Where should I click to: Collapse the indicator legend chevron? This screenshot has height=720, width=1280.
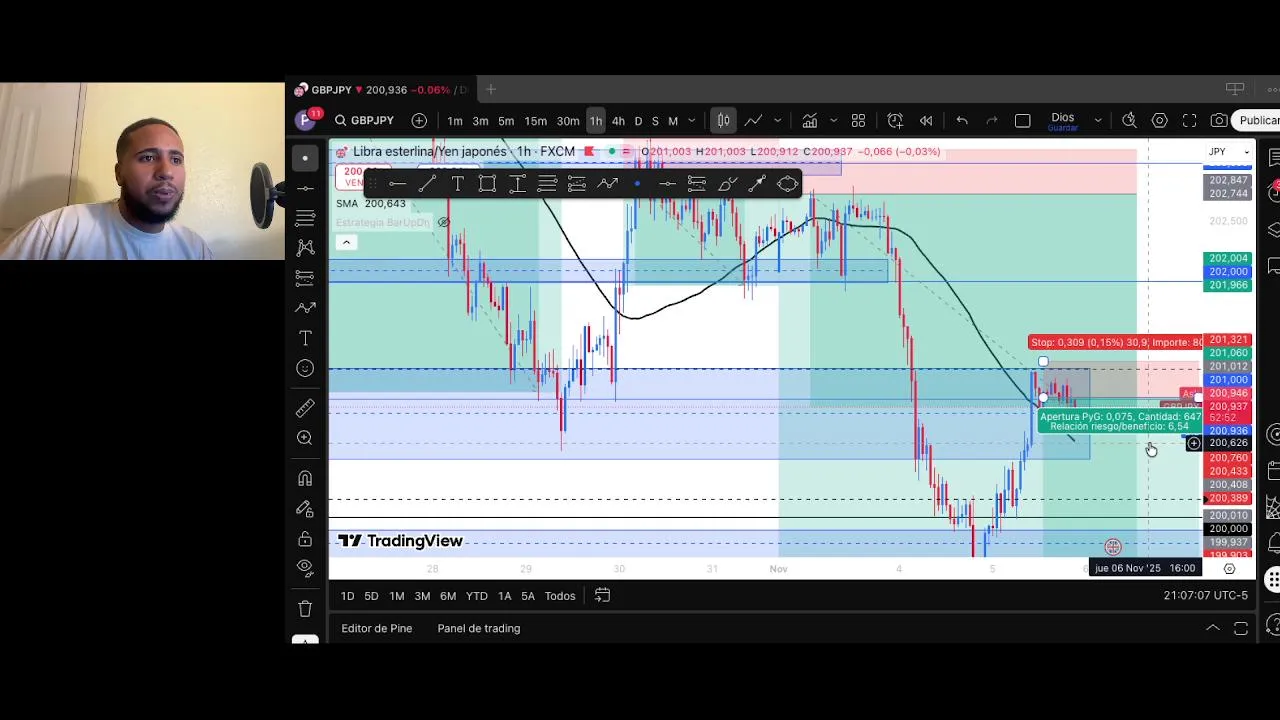[x=346, y=242]
